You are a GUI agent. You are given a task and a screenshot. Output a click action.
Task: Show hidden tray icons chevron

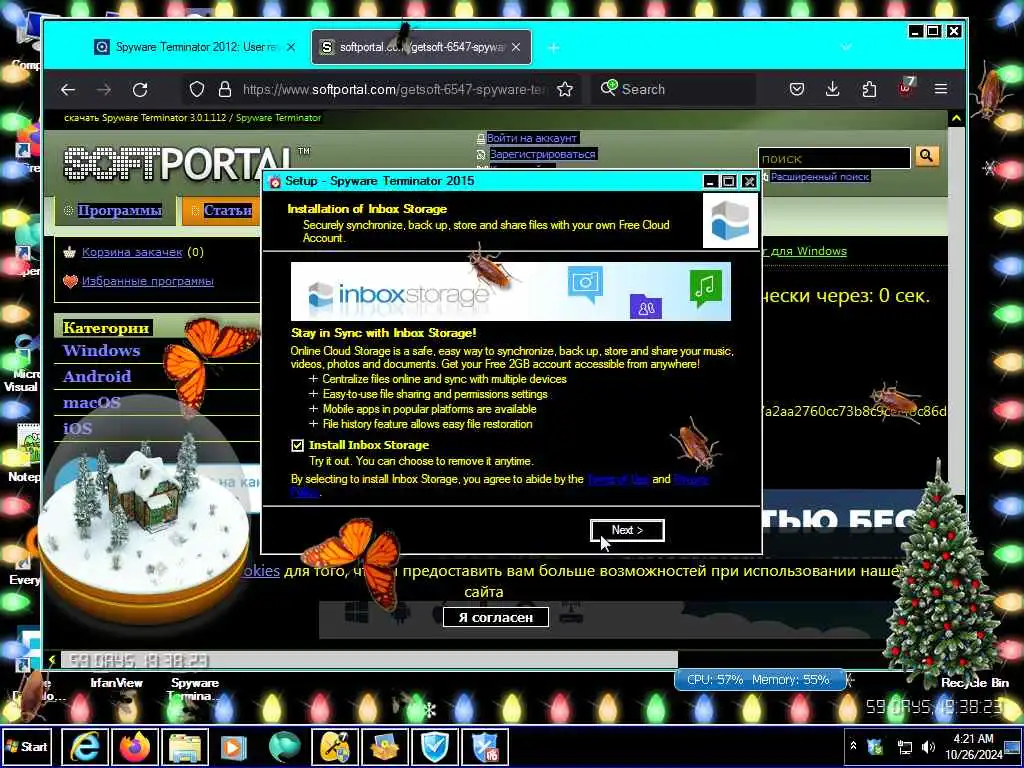click(x=853, y=745)
